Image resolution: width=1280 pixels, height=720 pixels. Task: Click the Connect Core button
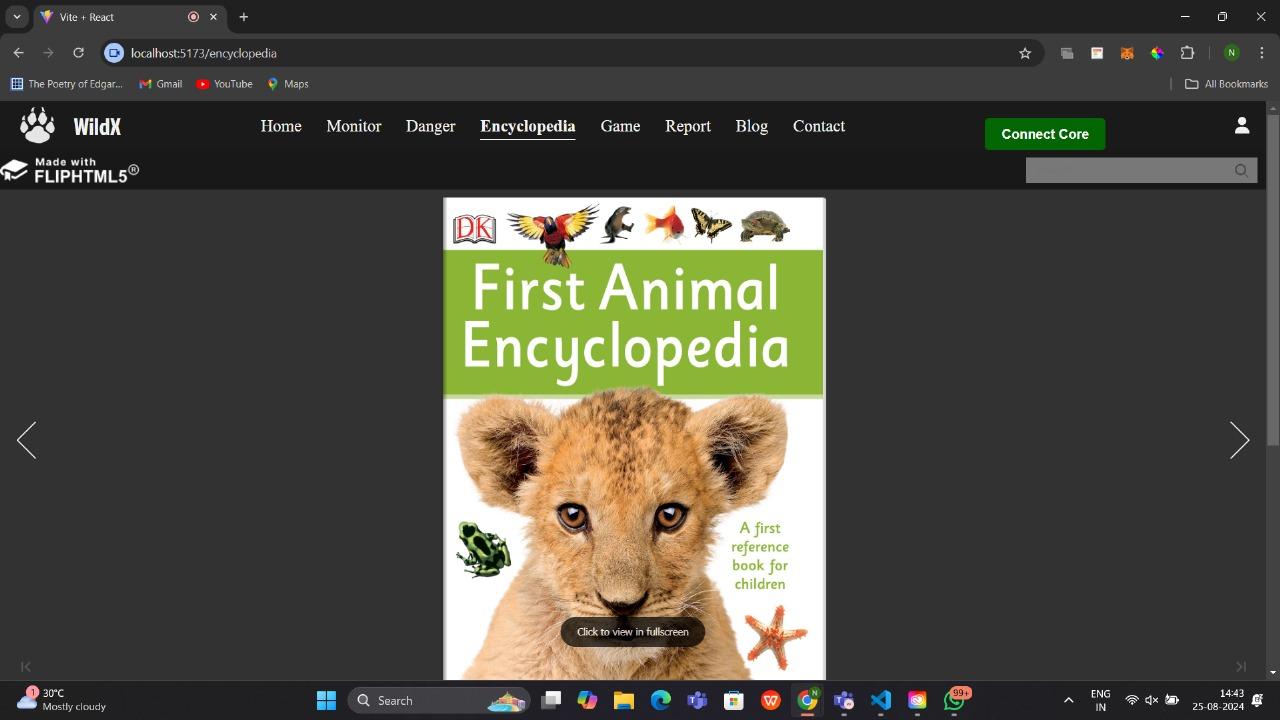pos(1045,134)
